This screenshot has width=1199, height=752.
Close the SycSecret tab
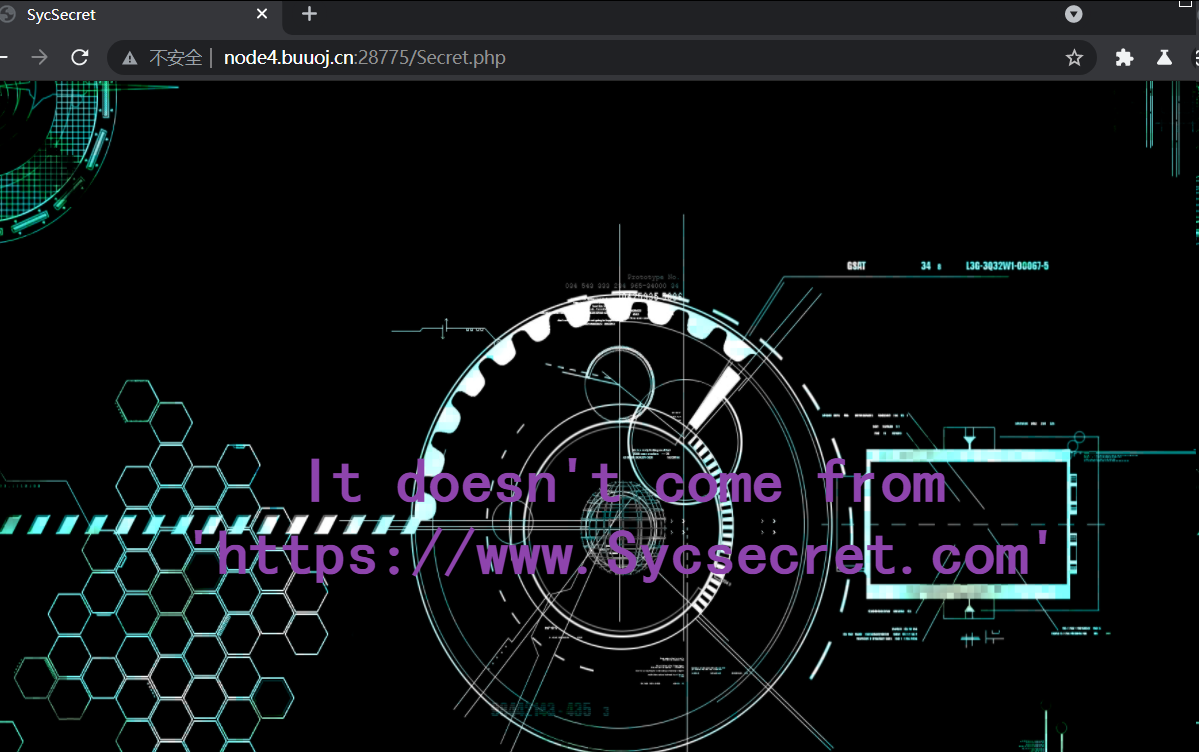pos(262,14)
